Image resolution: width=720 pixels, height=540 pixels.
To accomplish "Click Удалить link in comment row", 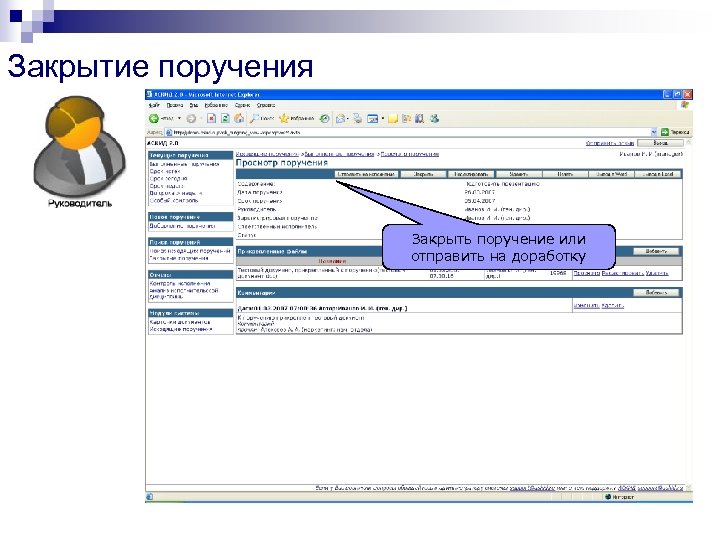I will click(x=613, y=305).
